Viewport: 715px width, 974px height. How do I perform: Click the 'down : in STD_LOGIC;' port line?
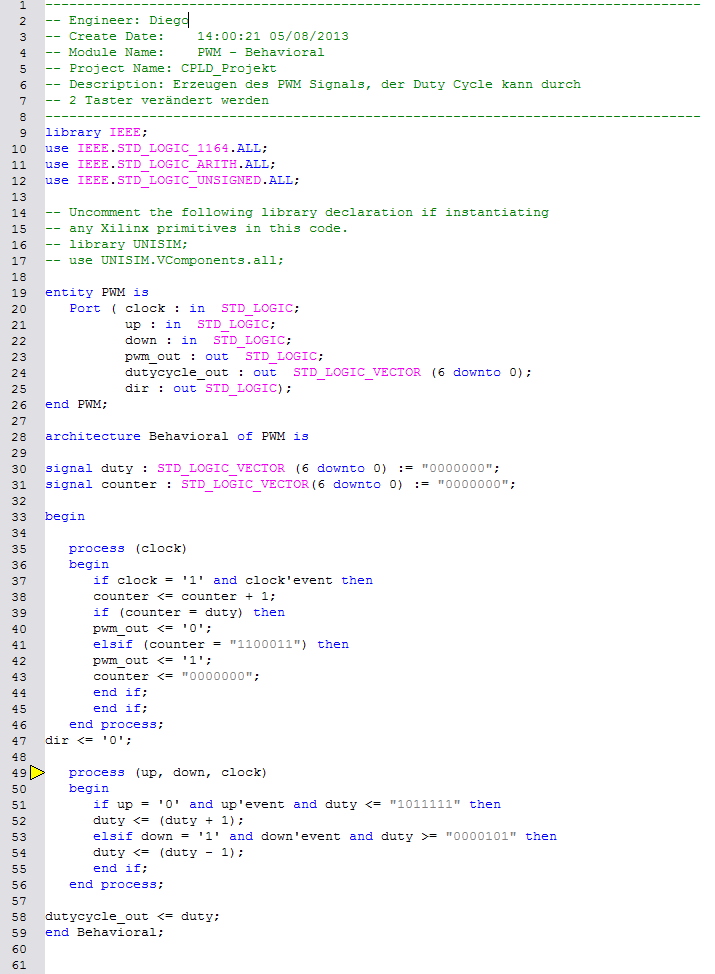(x=208, y=340)
